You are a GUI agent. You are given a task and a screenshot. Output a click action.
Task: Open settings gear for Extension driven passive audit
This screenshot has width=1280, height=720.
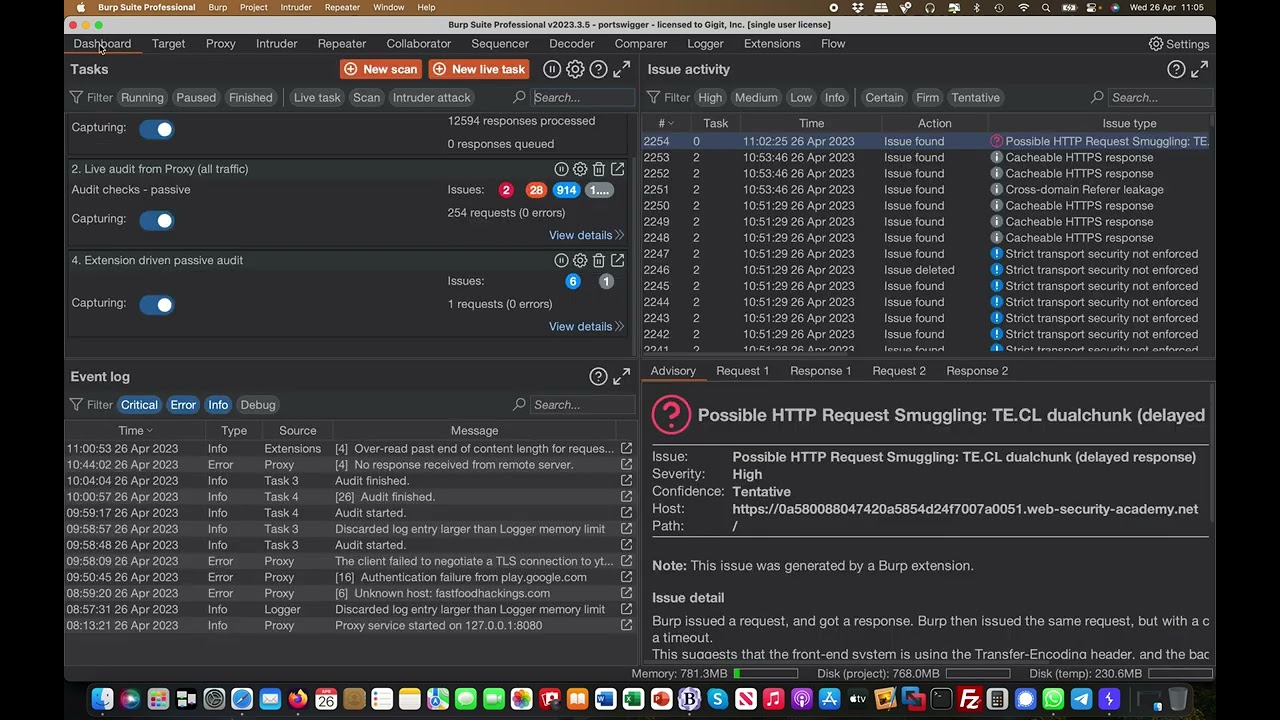point(580,260)
